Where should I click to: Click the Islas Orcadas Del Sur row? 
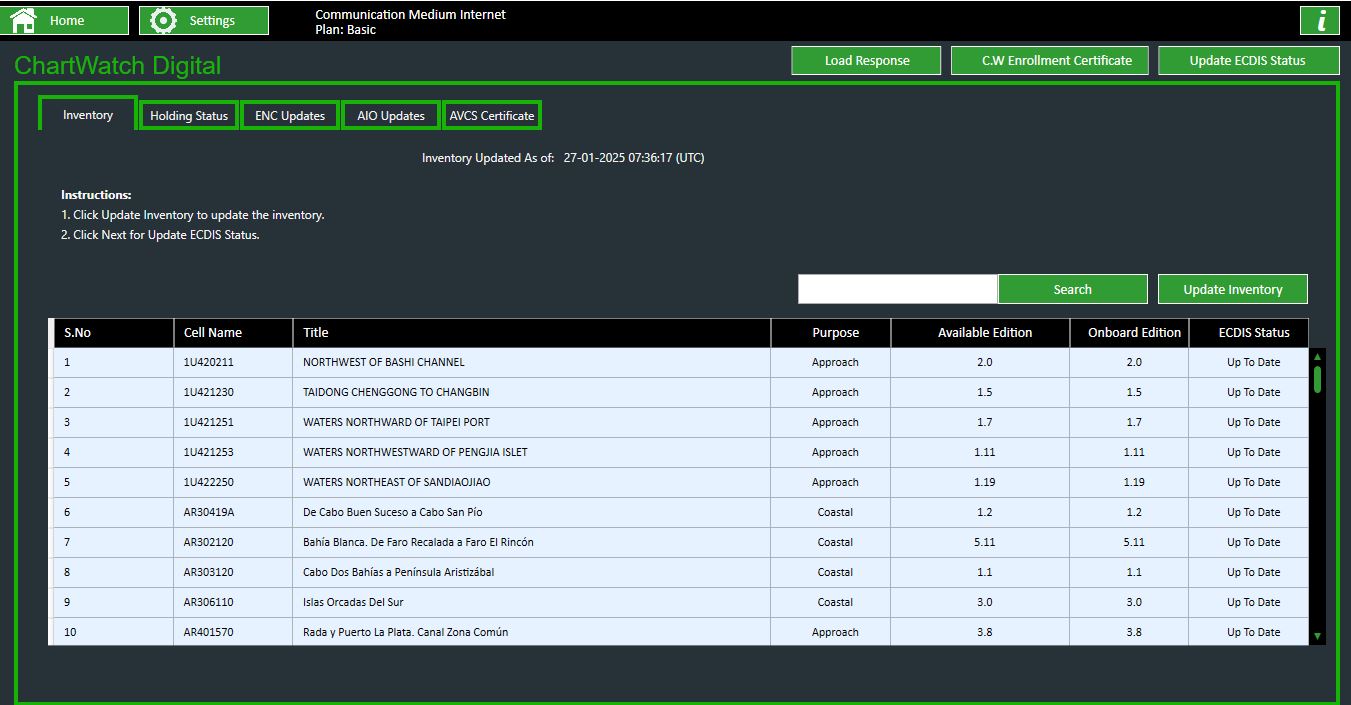click(400, 602)
